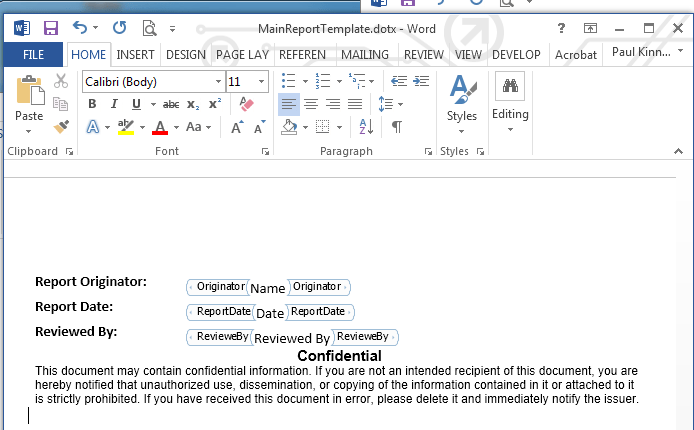Switch to the DESIGN tab
The image size is (694, 430).
[x=186, y=54]
